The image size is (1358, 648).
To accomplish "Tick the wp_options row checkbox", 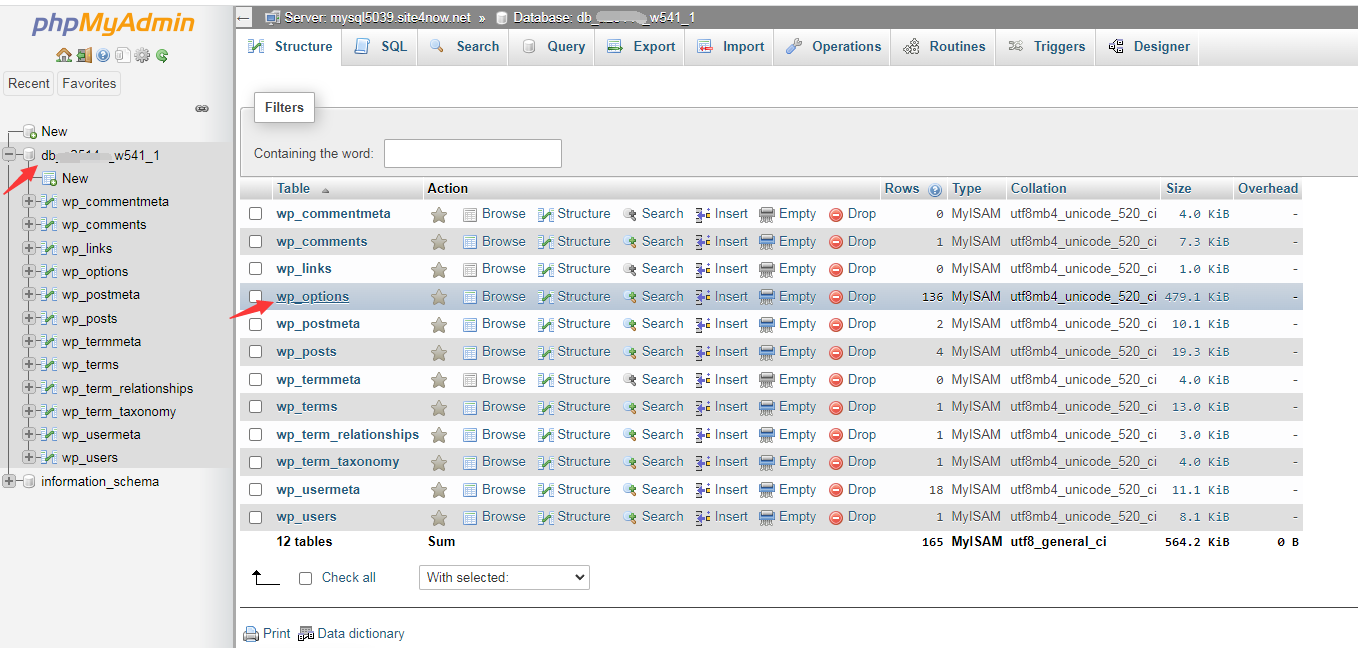I will pos(256,297).
